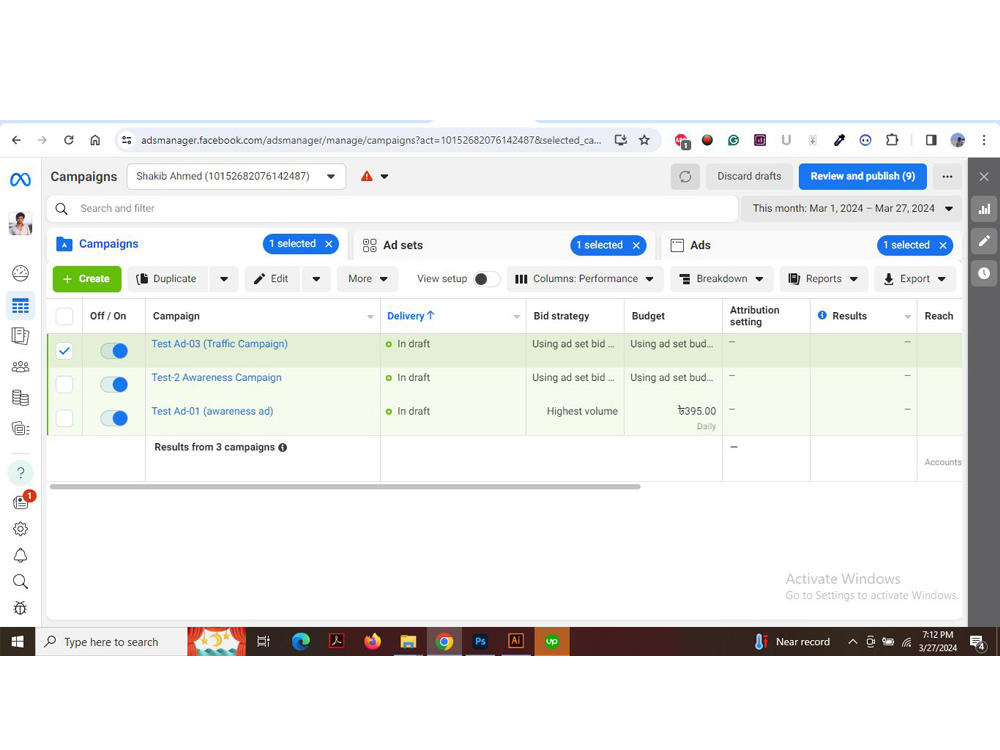Viewport: 1000px width, 750px height.
Task: Open Billing coins icon in sidebar
Action: (20, 398)
